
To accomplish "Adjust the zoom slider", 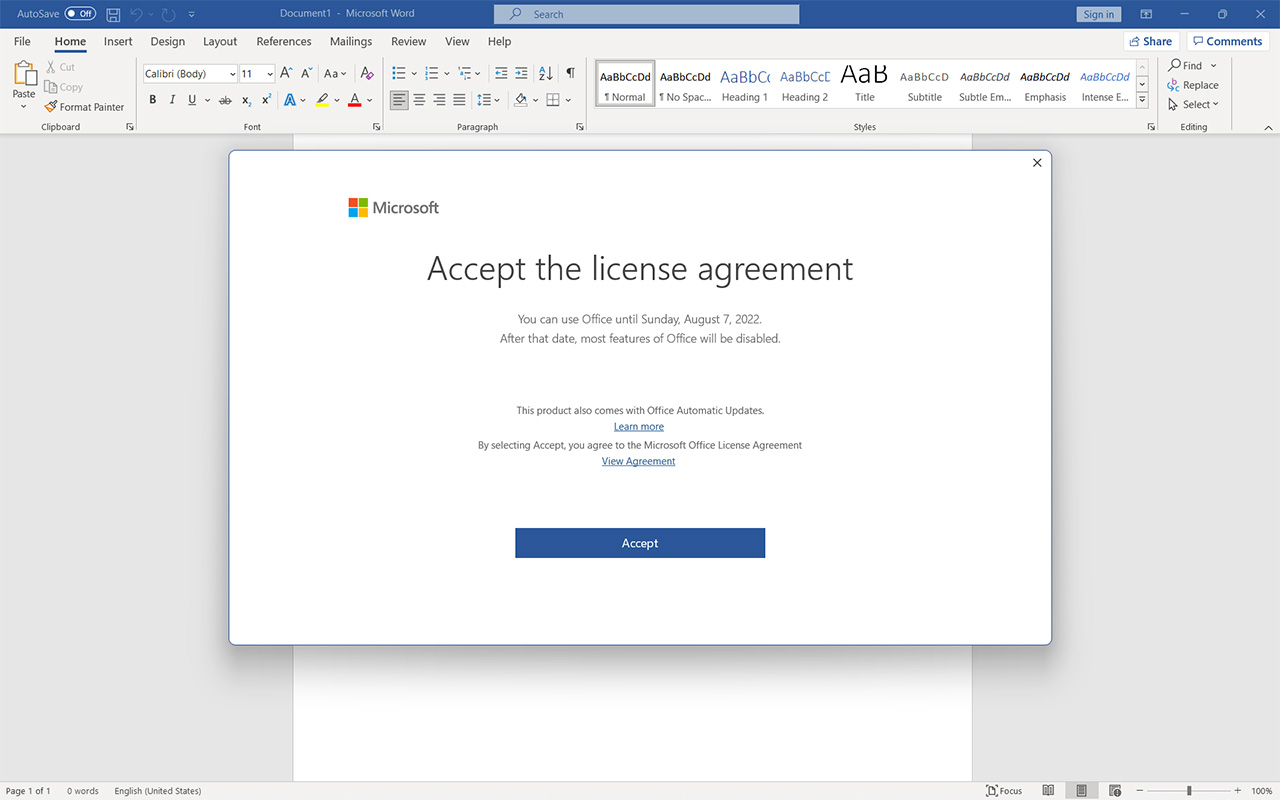I will (x=1189, y=791).
